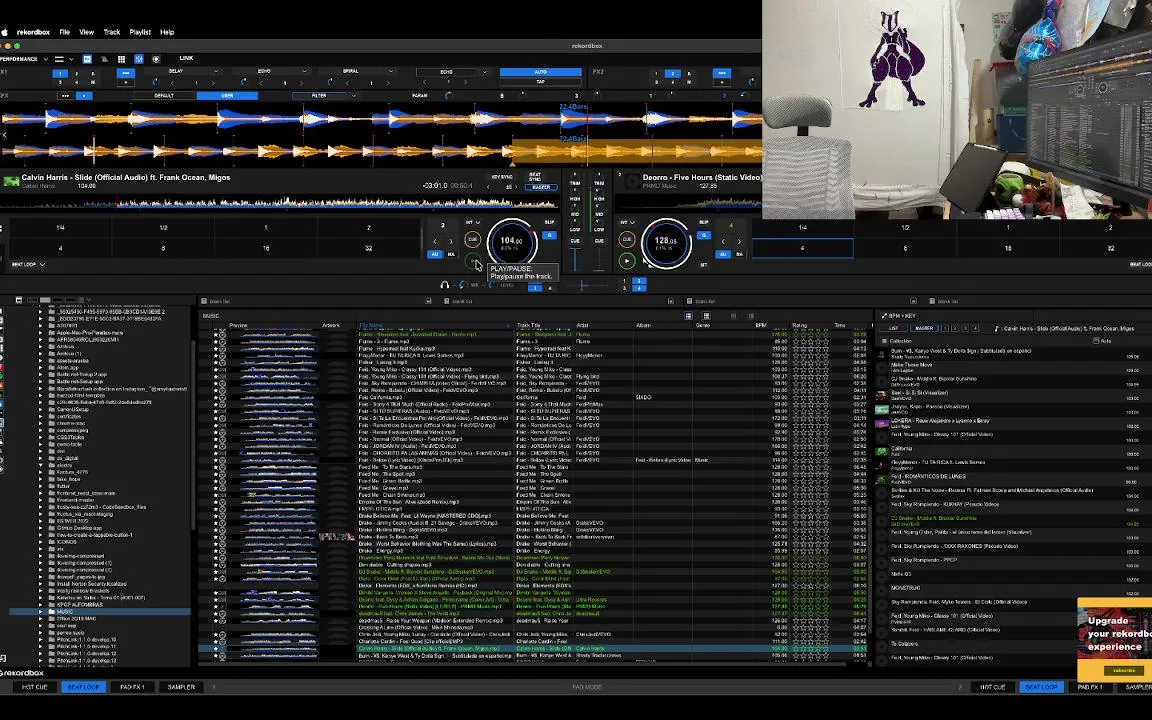The image size is (1152, 720).
Task: Click deck 2 highlighted beat loop 4 pad
Action: (x=802, y=248)
